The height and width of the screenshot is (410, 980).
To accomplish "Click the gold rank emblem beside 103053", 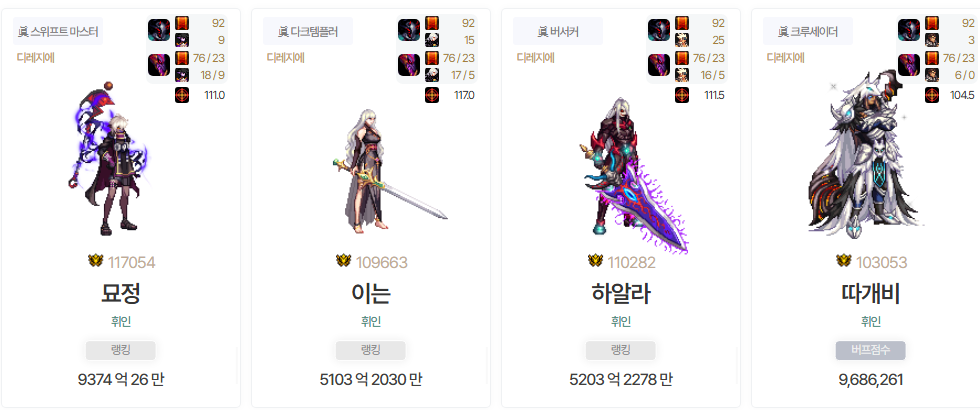I will click(x=844, y=261).
